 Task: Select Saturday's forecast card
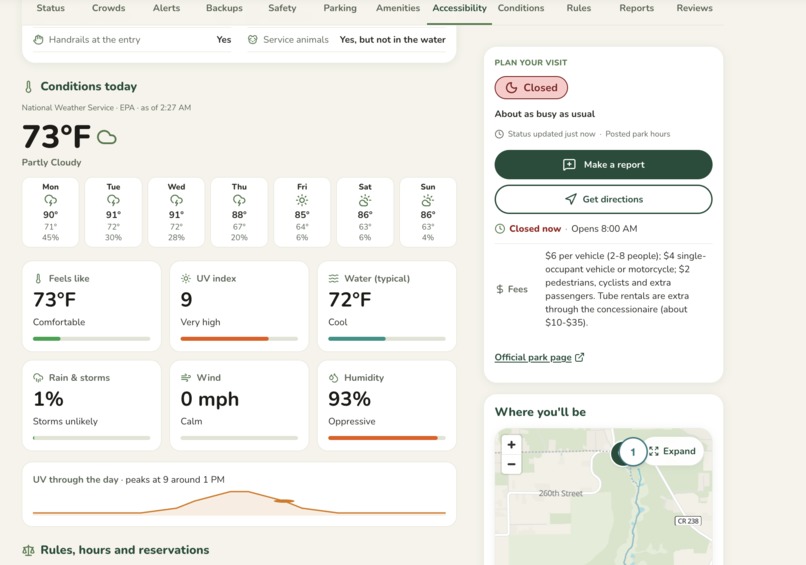pyautogui.click(x=365, y=212)
